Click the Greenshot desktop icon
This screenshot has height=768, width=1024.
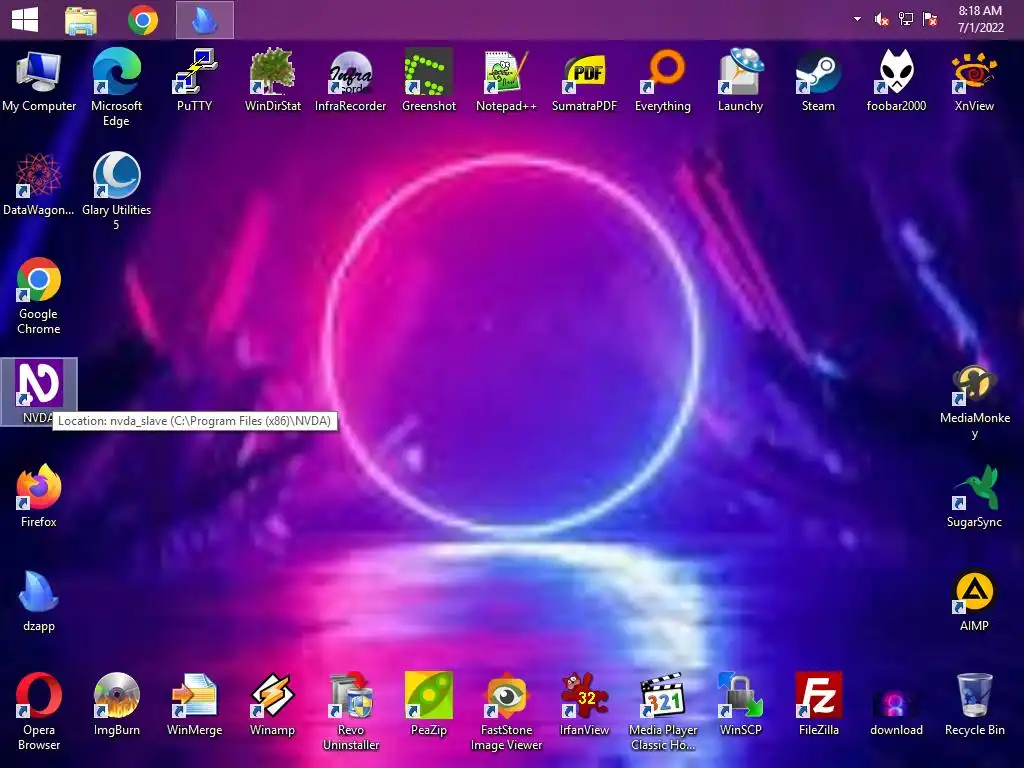(428, 80)
